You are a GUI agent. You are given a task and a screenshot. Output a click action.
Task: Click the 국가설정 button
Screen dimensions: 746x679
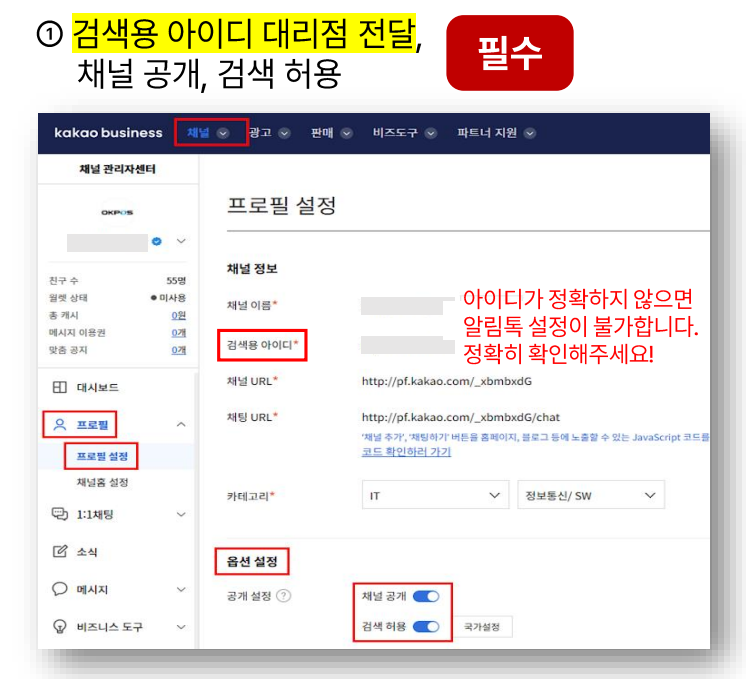pos(484,627)
